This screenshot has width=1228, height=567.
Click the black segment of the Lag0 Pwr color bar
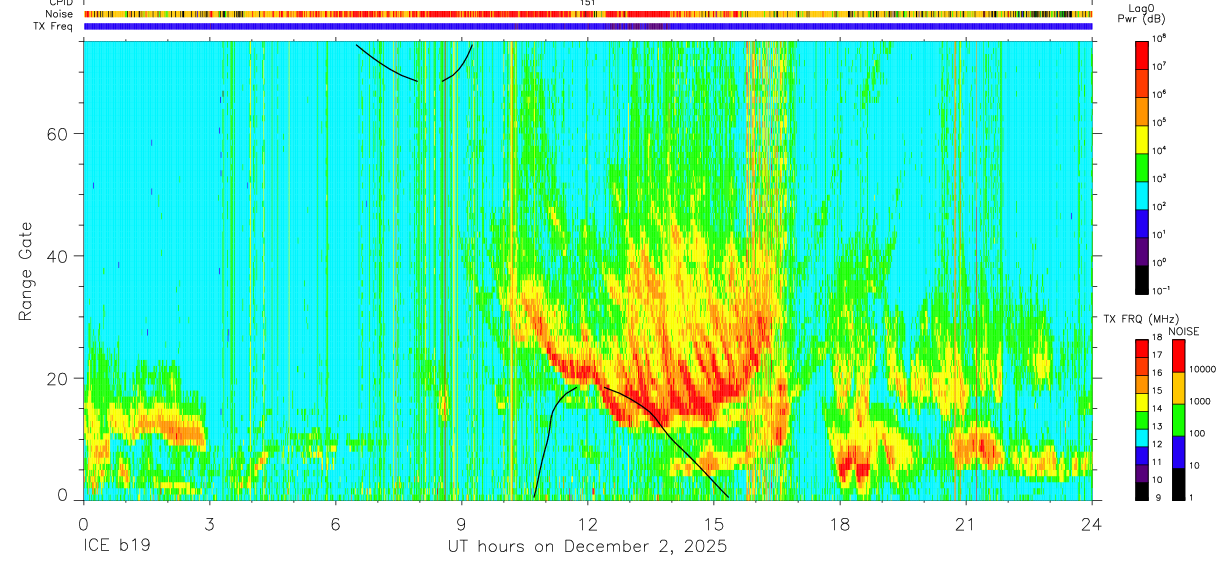(1142, 279)
